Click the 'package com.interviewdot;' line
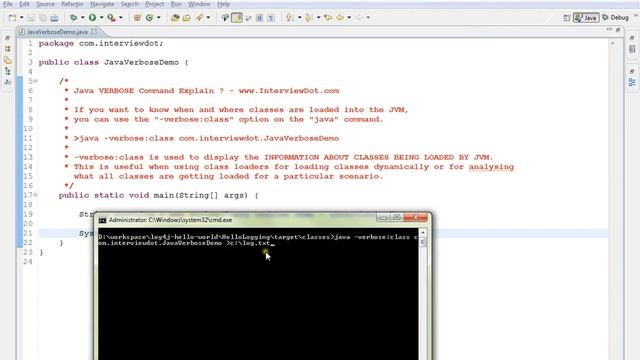Viewport: 640px width, 360px height. point(101,43)
